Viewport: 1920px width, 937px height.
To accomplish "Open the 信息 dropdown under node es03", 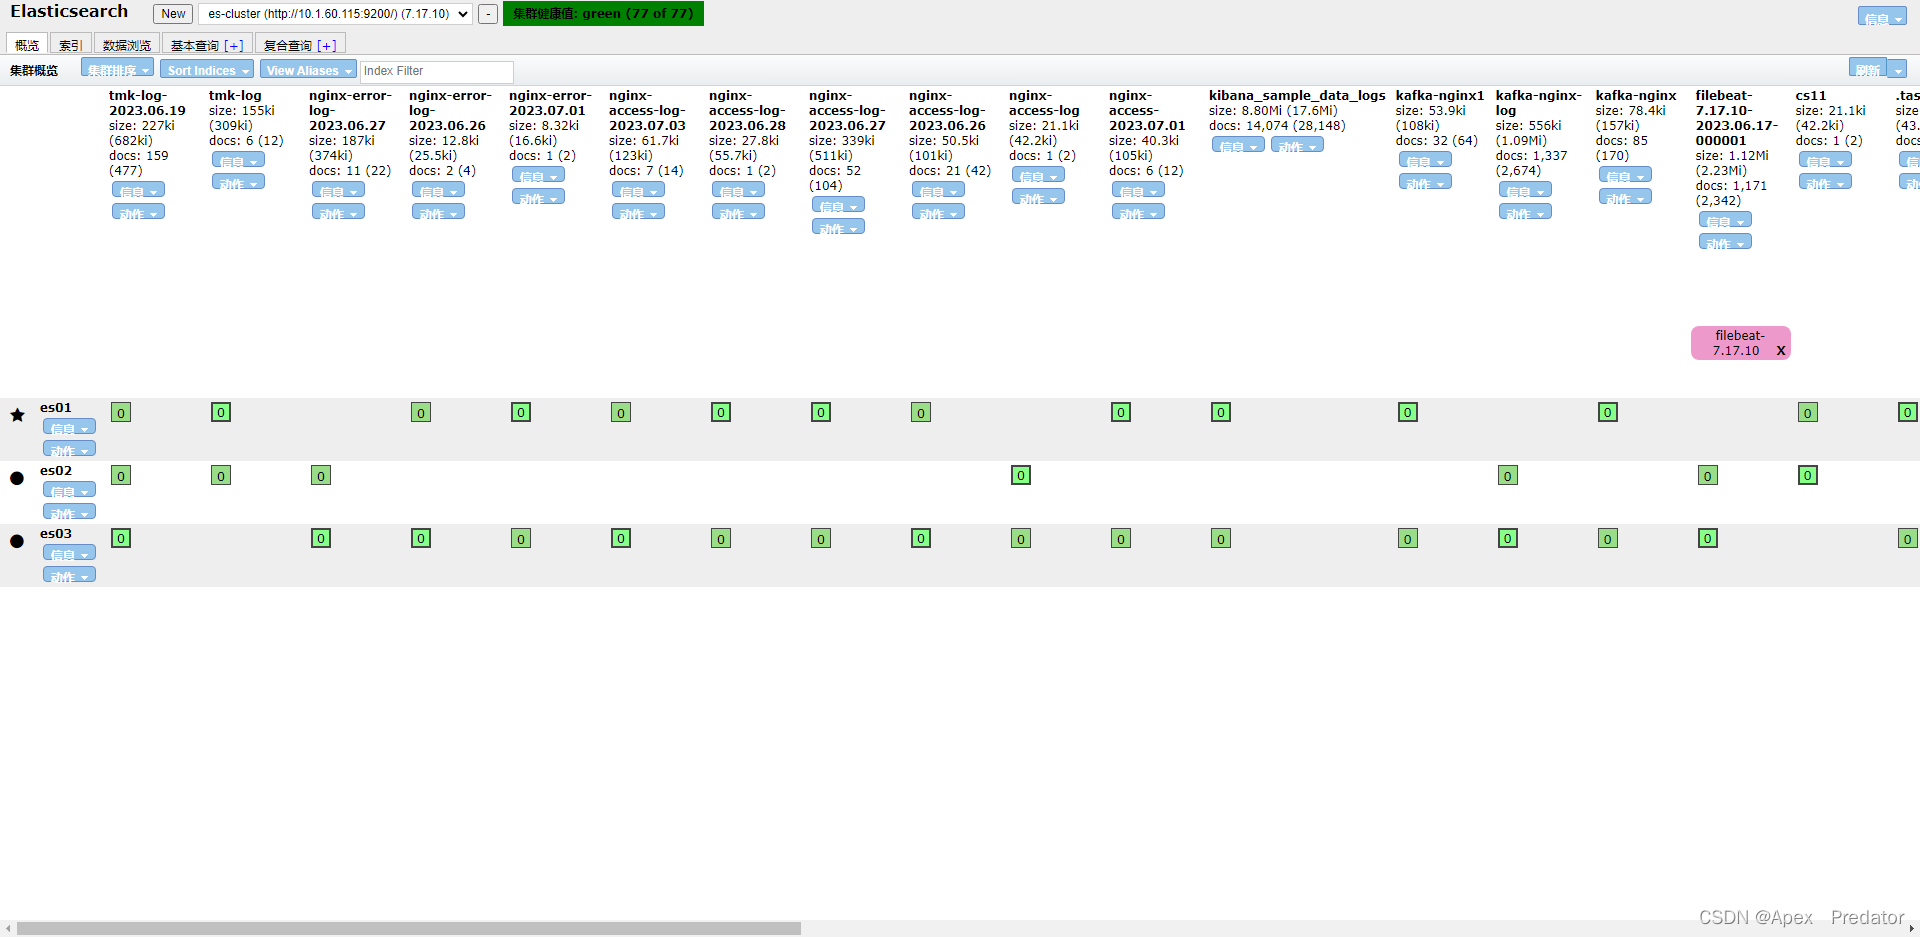I will (x=69, y=553).
